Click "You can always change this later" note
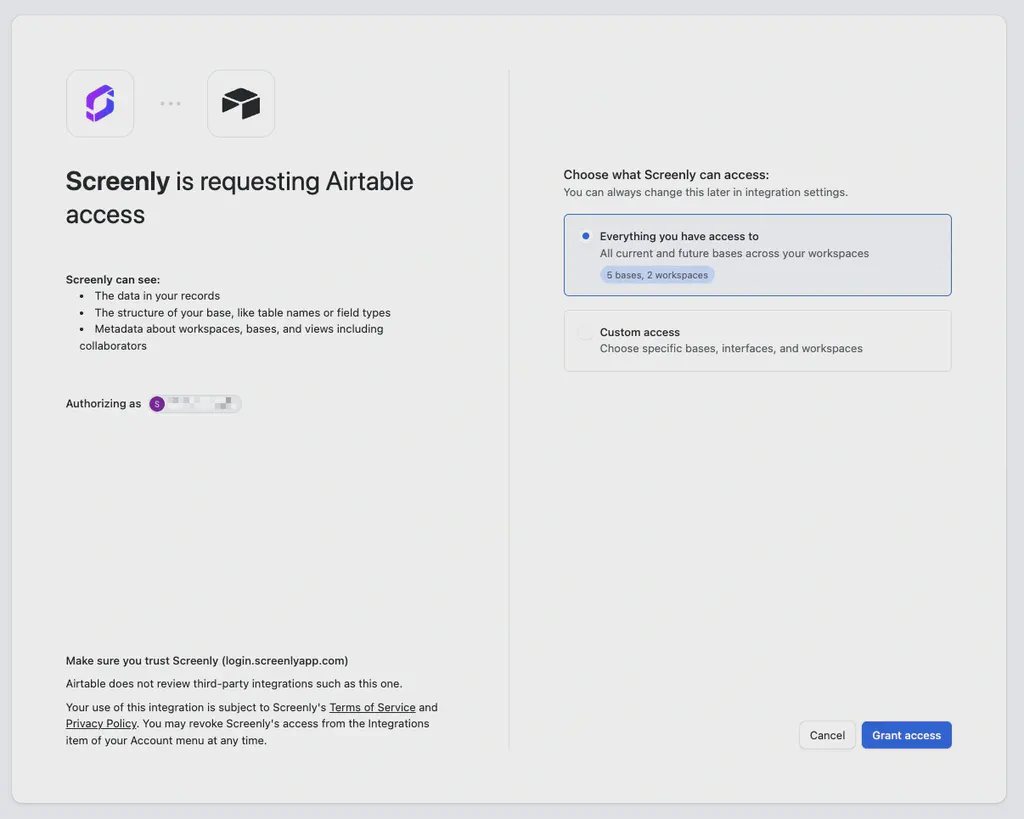Image resolution: width=1024 pixels, height=819 pixels. coord(705,193)
